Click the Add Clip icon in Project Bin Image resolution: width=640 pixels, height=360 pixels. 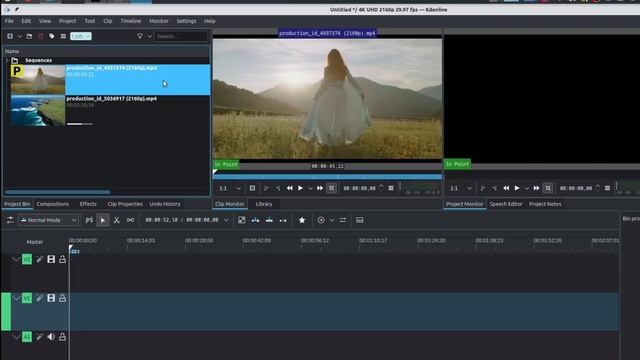[x=10, y=36]
